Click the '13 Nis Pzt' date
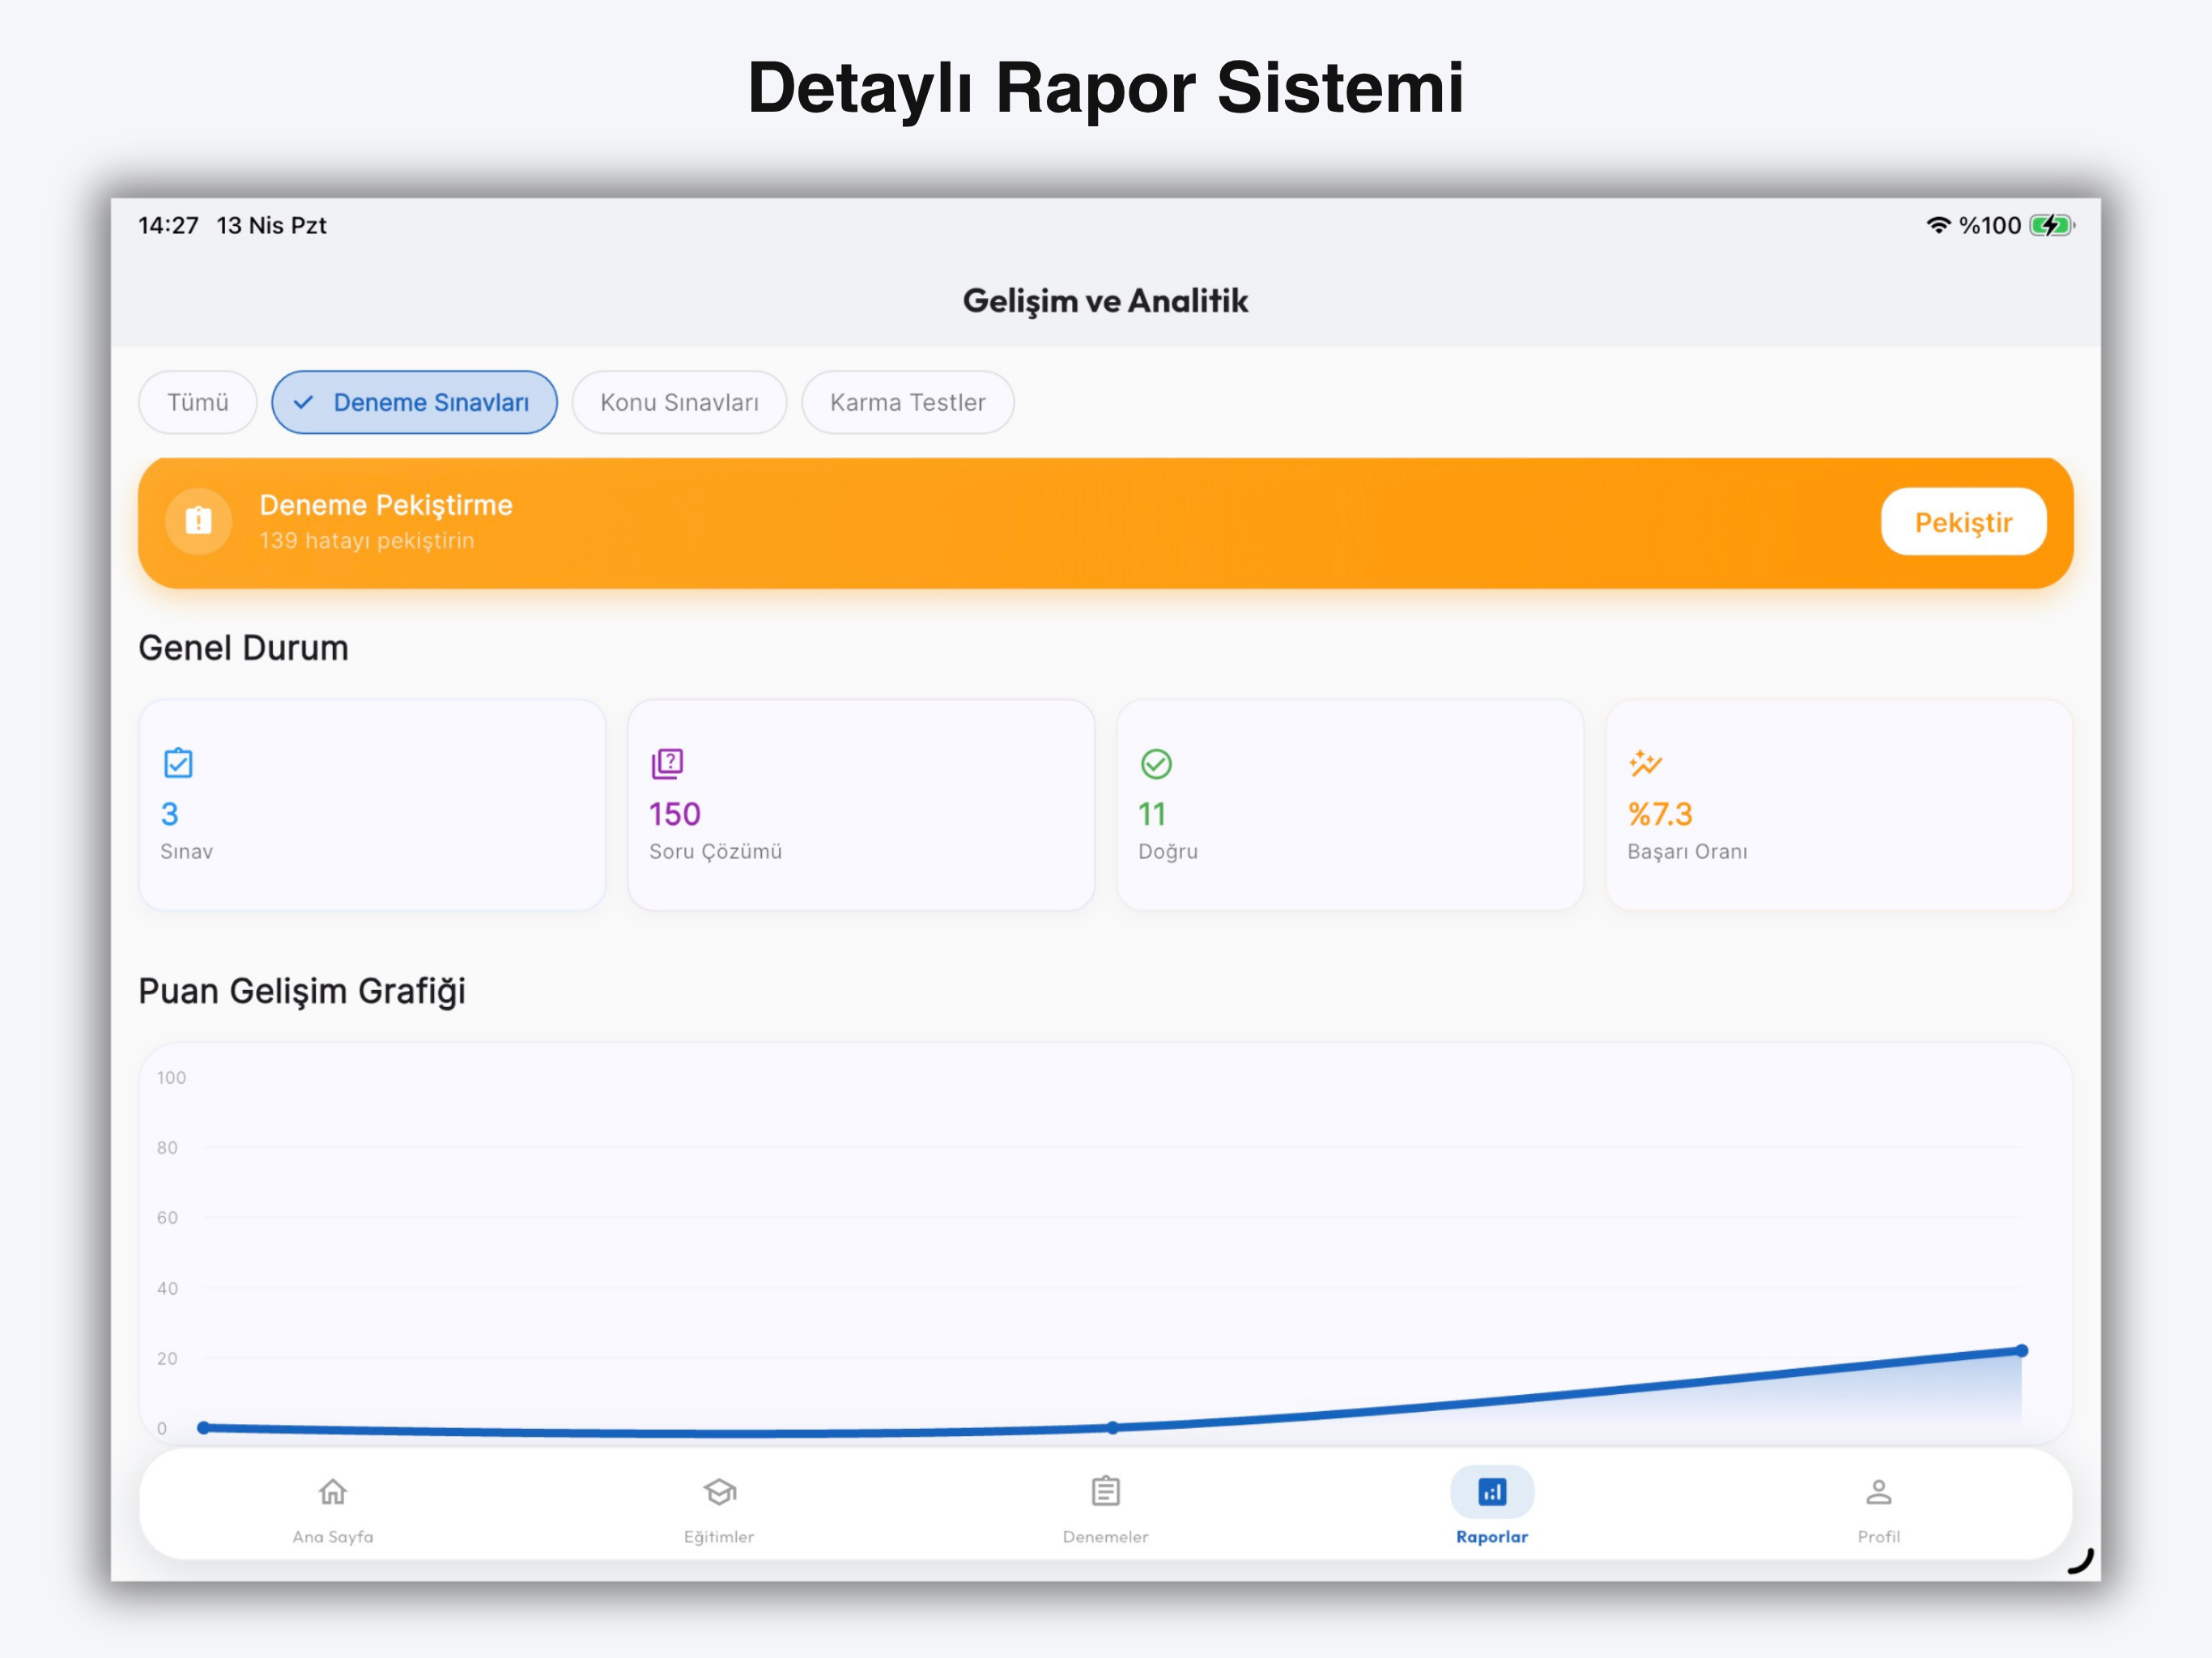The width and height of the screenshot is (2212, 1658). pos(271,225)
